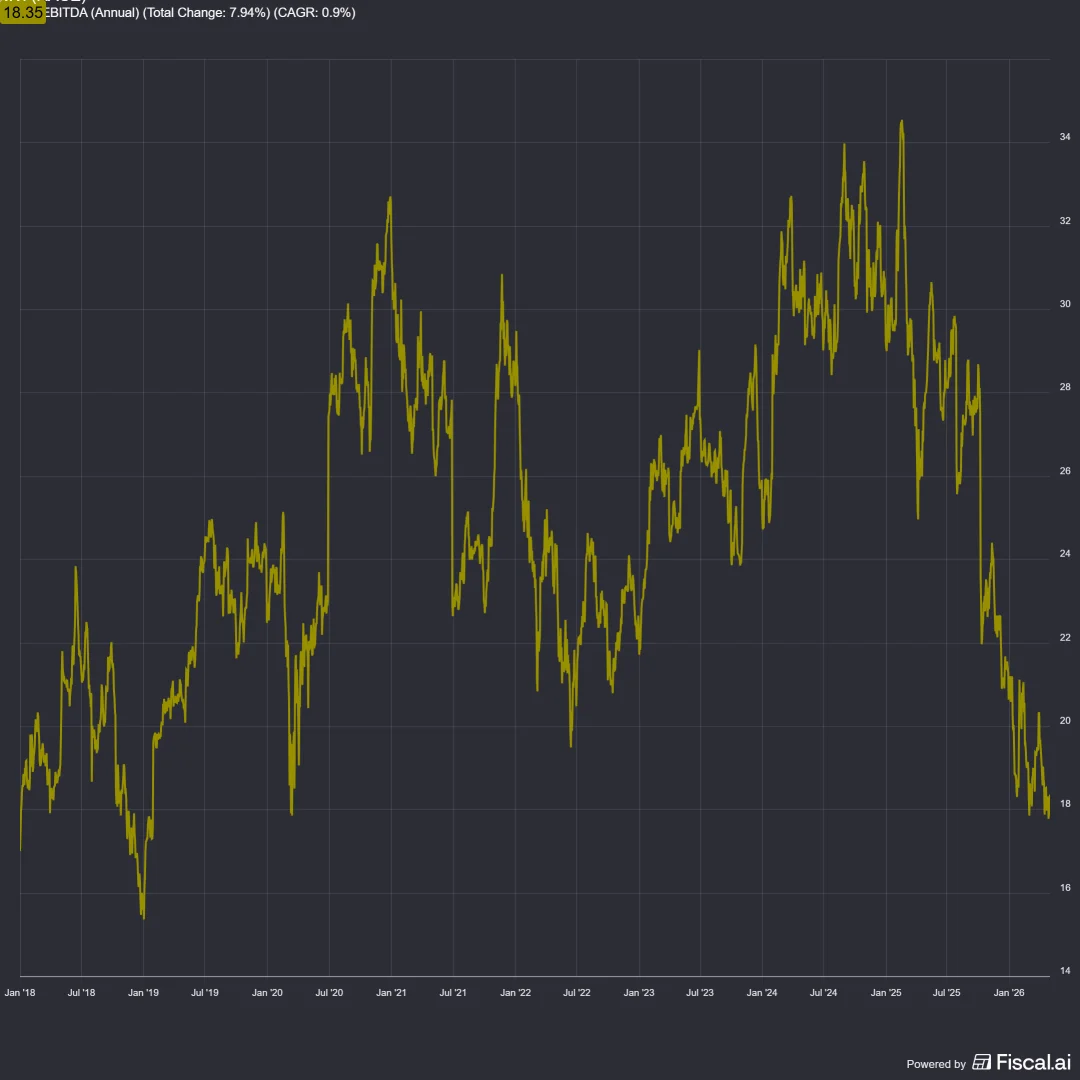The image size is (1080, 1080).
Task: Click the Jul '25 x-axis label
Action: 946,993
